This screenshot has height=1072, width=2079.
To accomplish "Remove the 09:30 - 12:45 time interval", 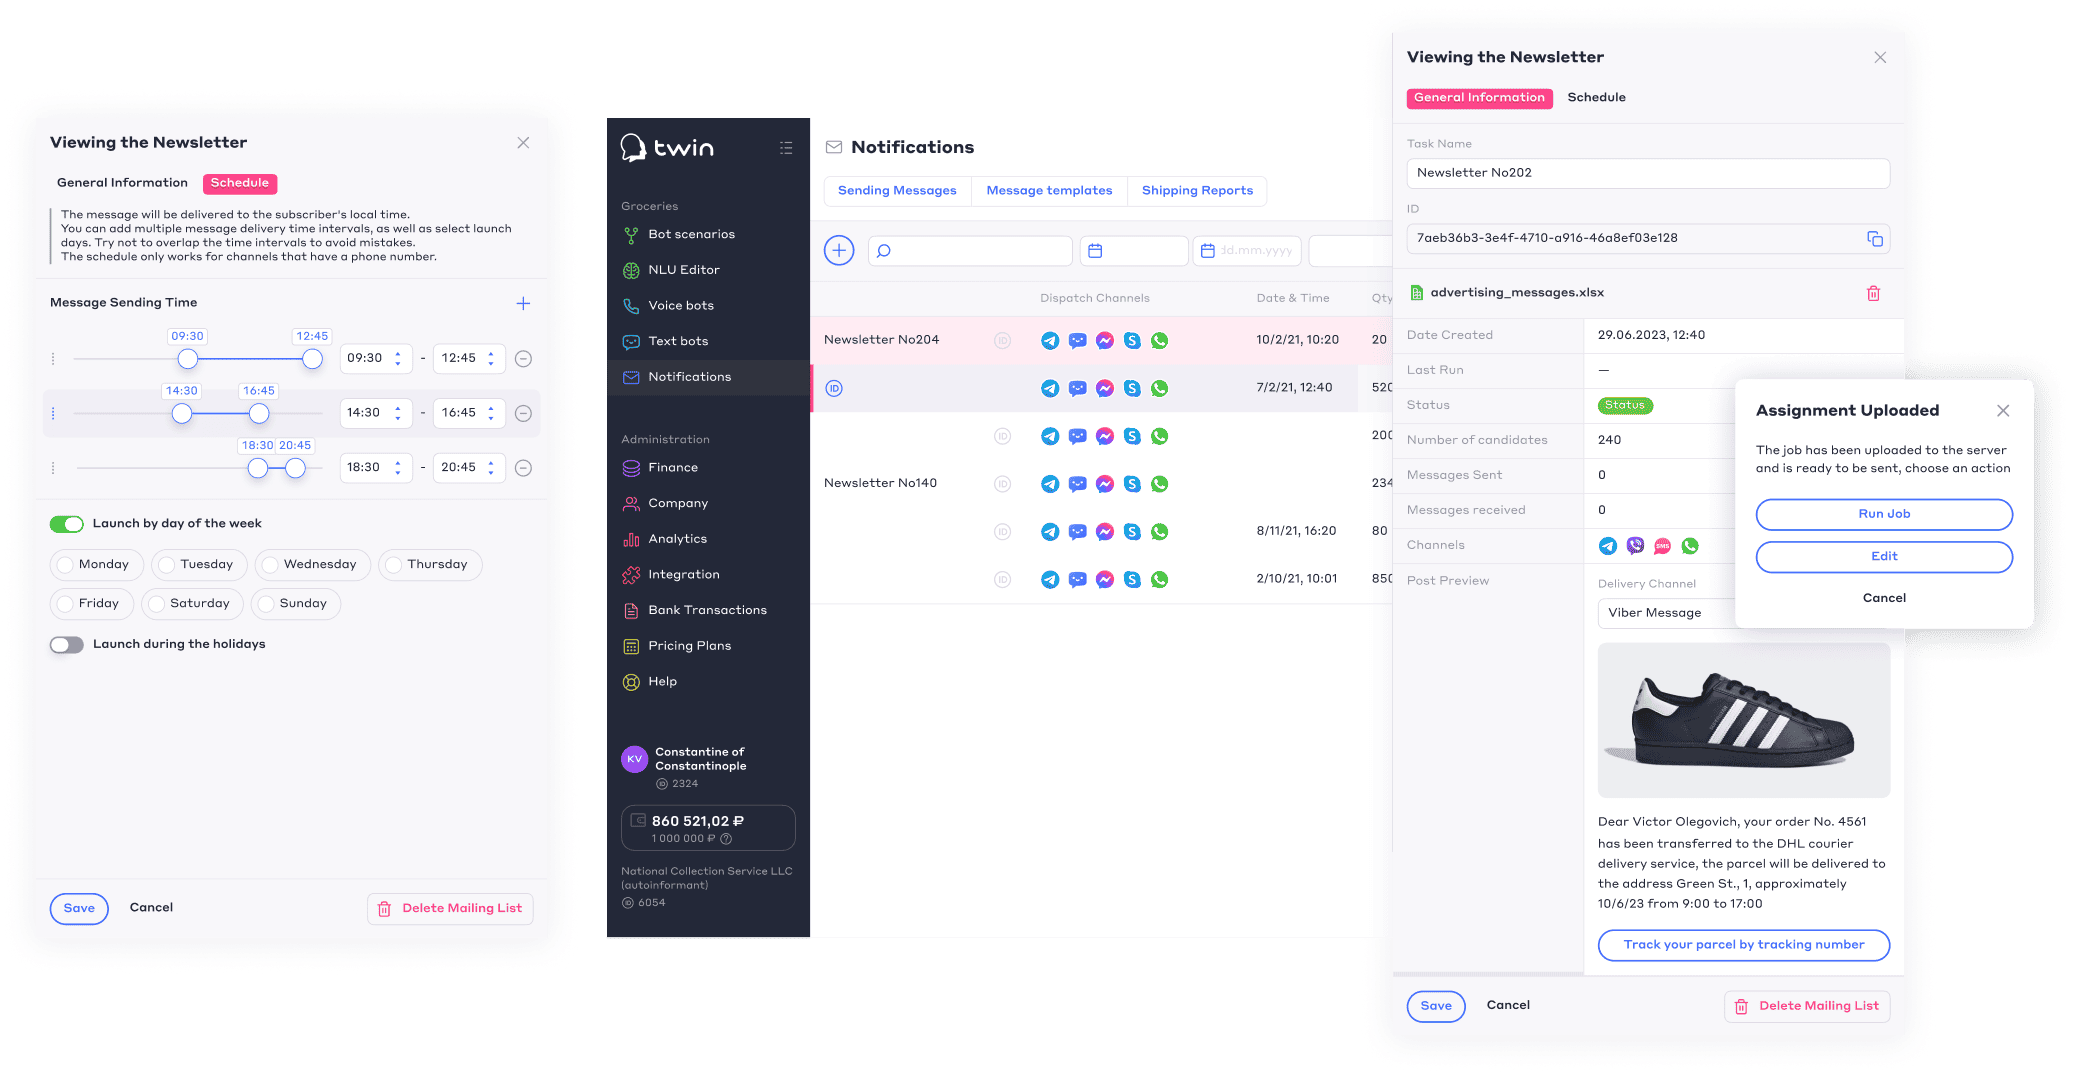I will (523, 359).
